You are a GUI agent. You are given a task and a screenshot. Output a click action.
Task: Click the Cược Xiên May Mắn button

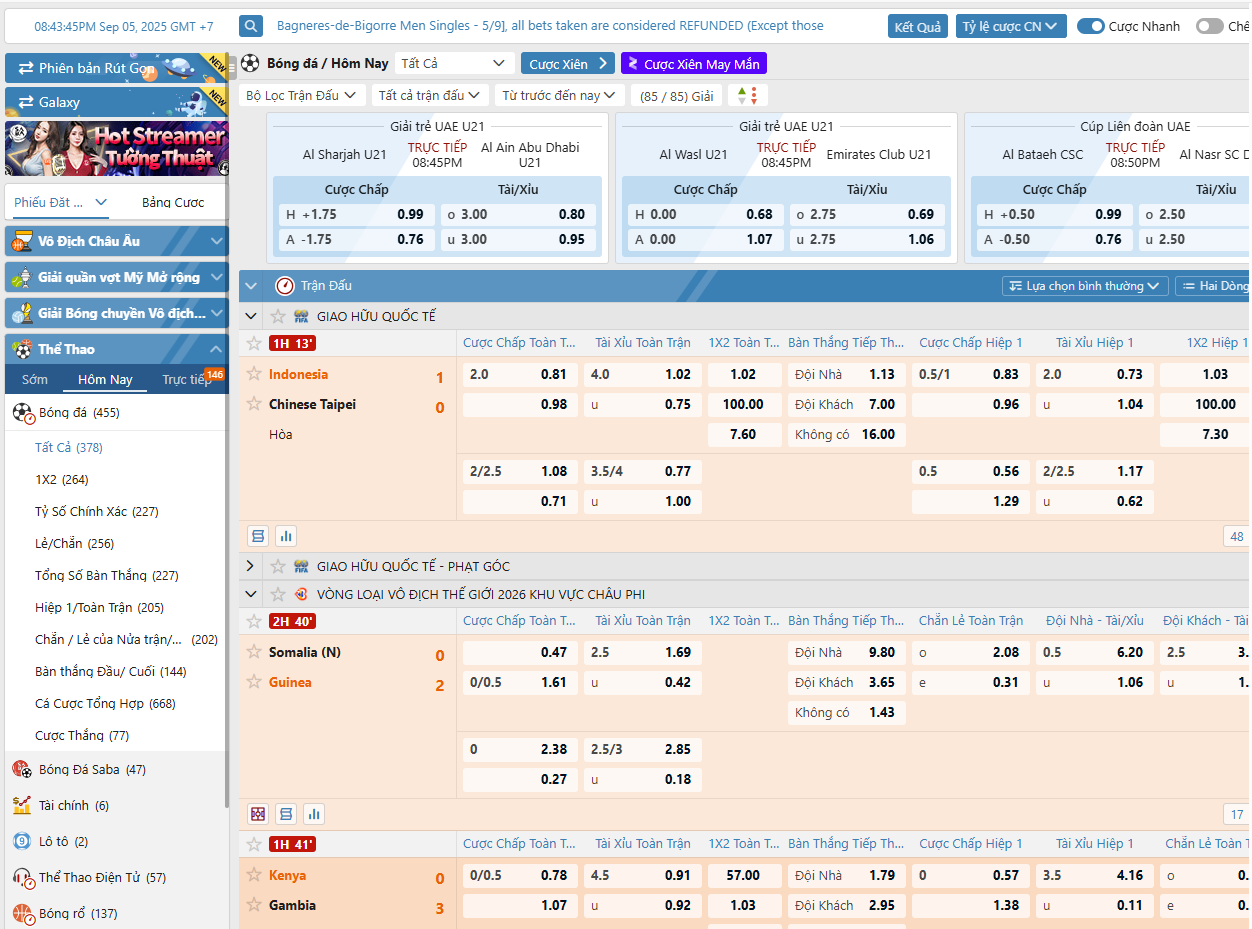693,64
